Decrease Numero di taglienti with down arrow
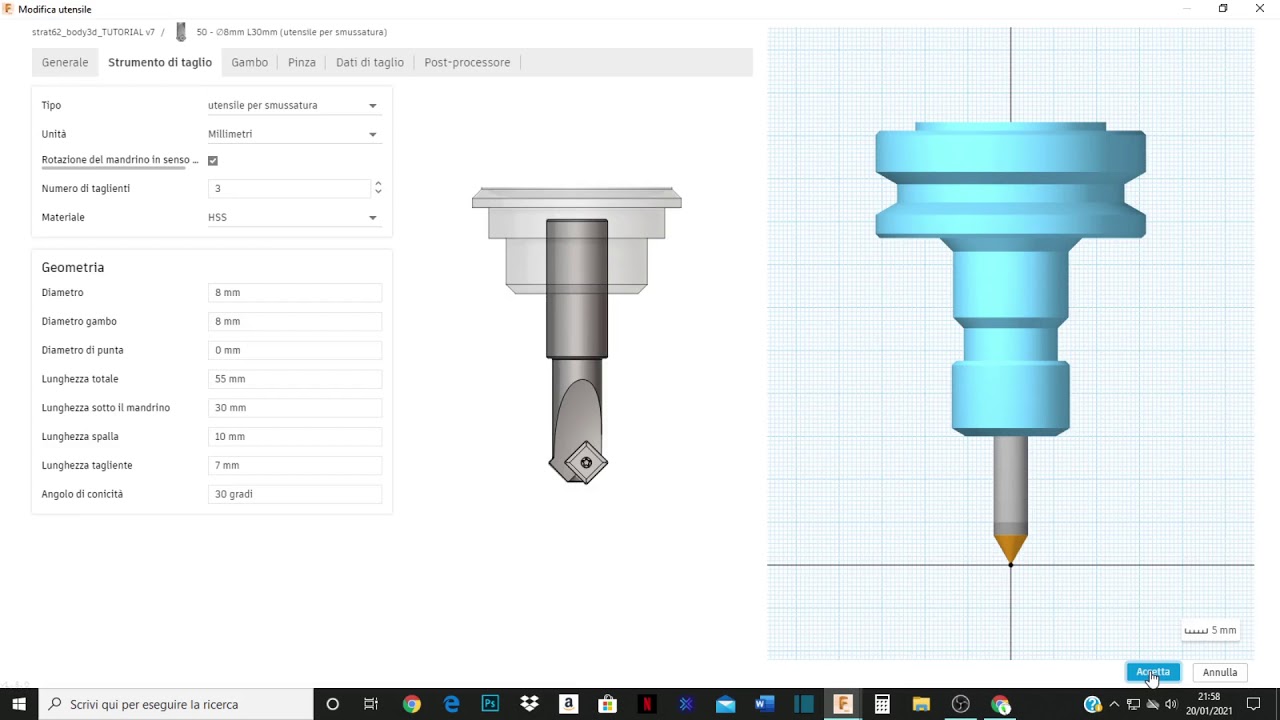Screen dimensions: 1280x720 377,192
